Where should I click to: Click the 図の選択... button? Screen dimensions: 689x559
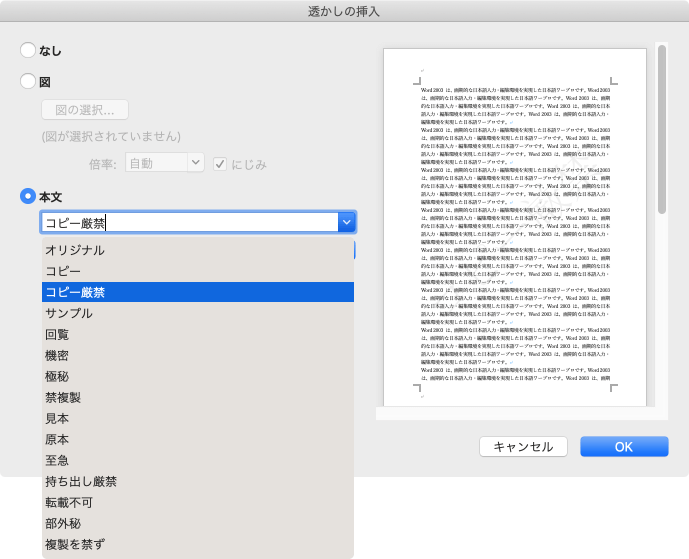tap(85, 110)
